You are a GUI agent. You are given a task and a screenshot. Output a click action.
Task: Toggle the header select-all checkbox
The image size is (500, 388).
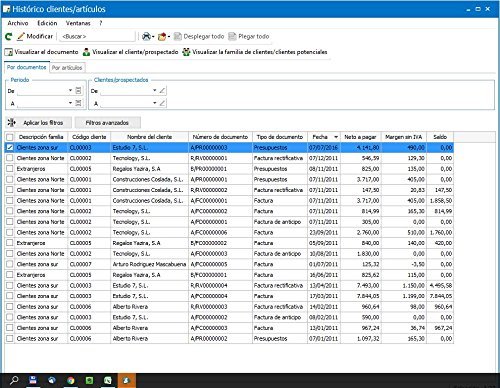tap(10, 137)
